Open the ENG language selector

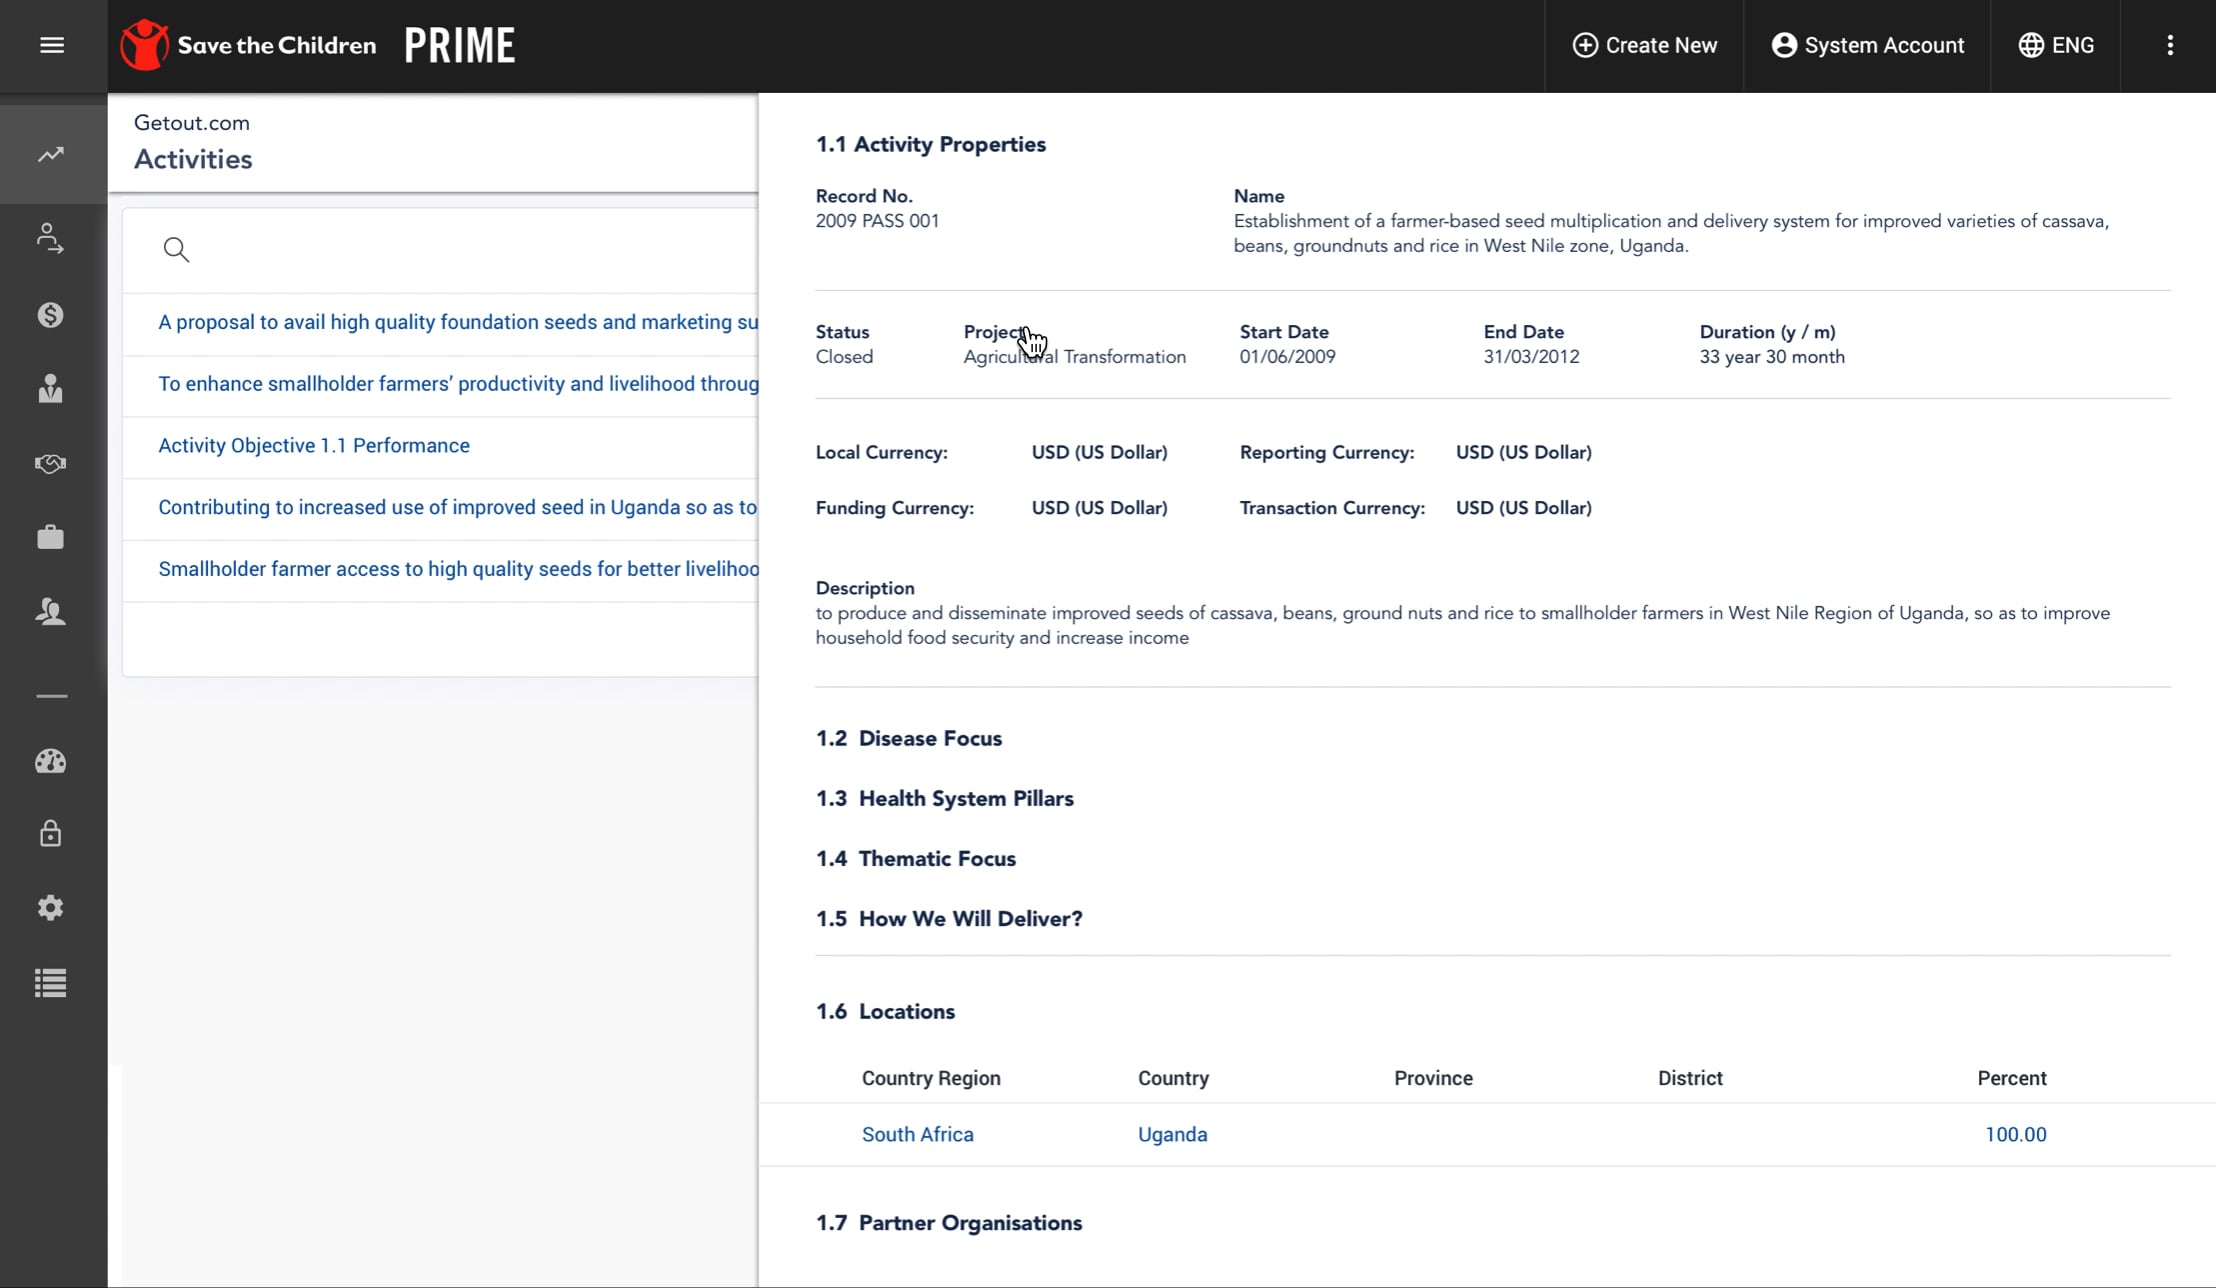click(2056, 45)
